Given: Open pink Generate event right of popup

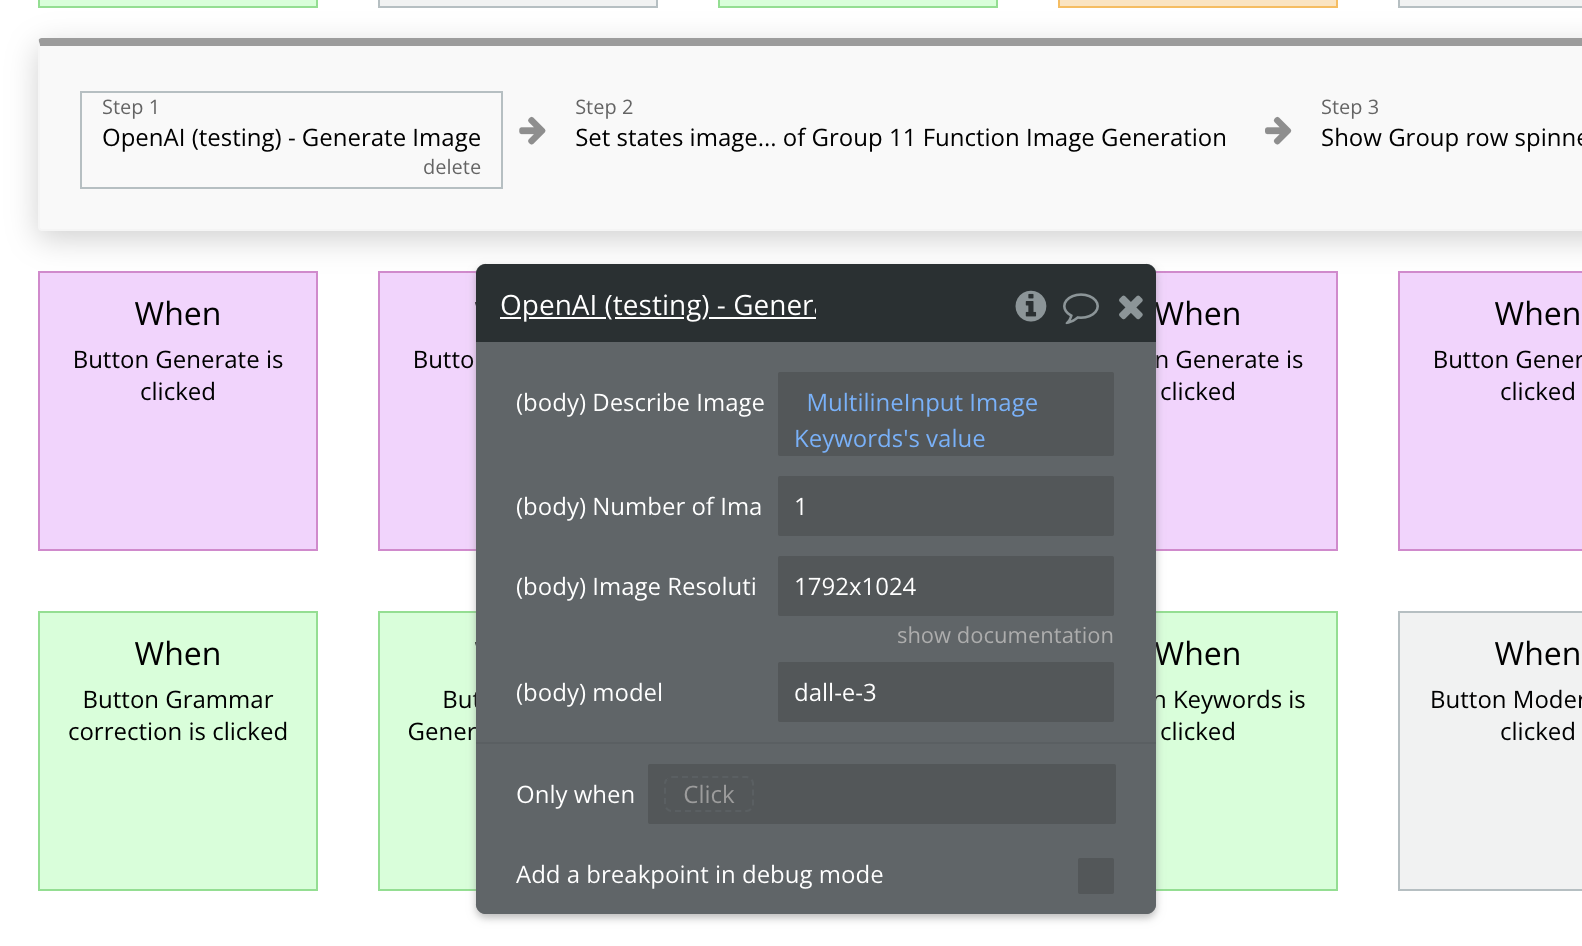Looking at the screenshot, I should pyautogui.click(x=1246, y=411).
